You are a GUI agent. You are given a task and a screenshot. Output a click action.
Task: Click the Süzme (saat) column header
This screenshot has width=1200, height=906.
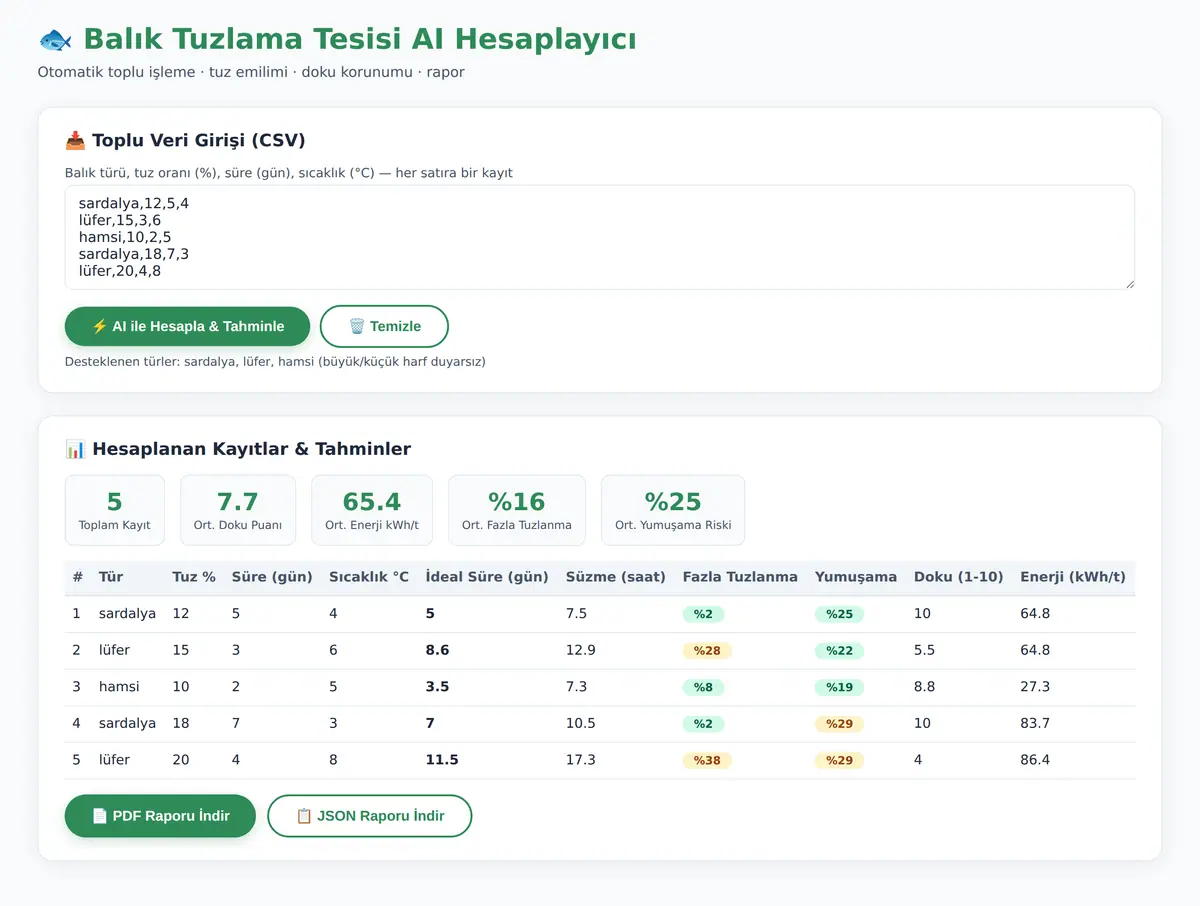616,577
